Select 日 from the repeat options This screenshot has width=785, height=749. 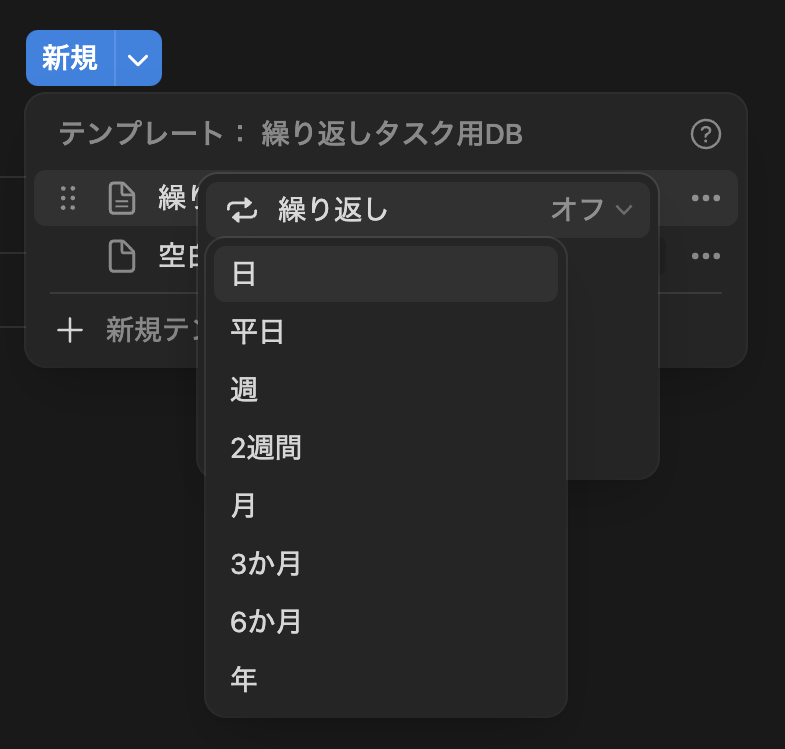(385, 274)
